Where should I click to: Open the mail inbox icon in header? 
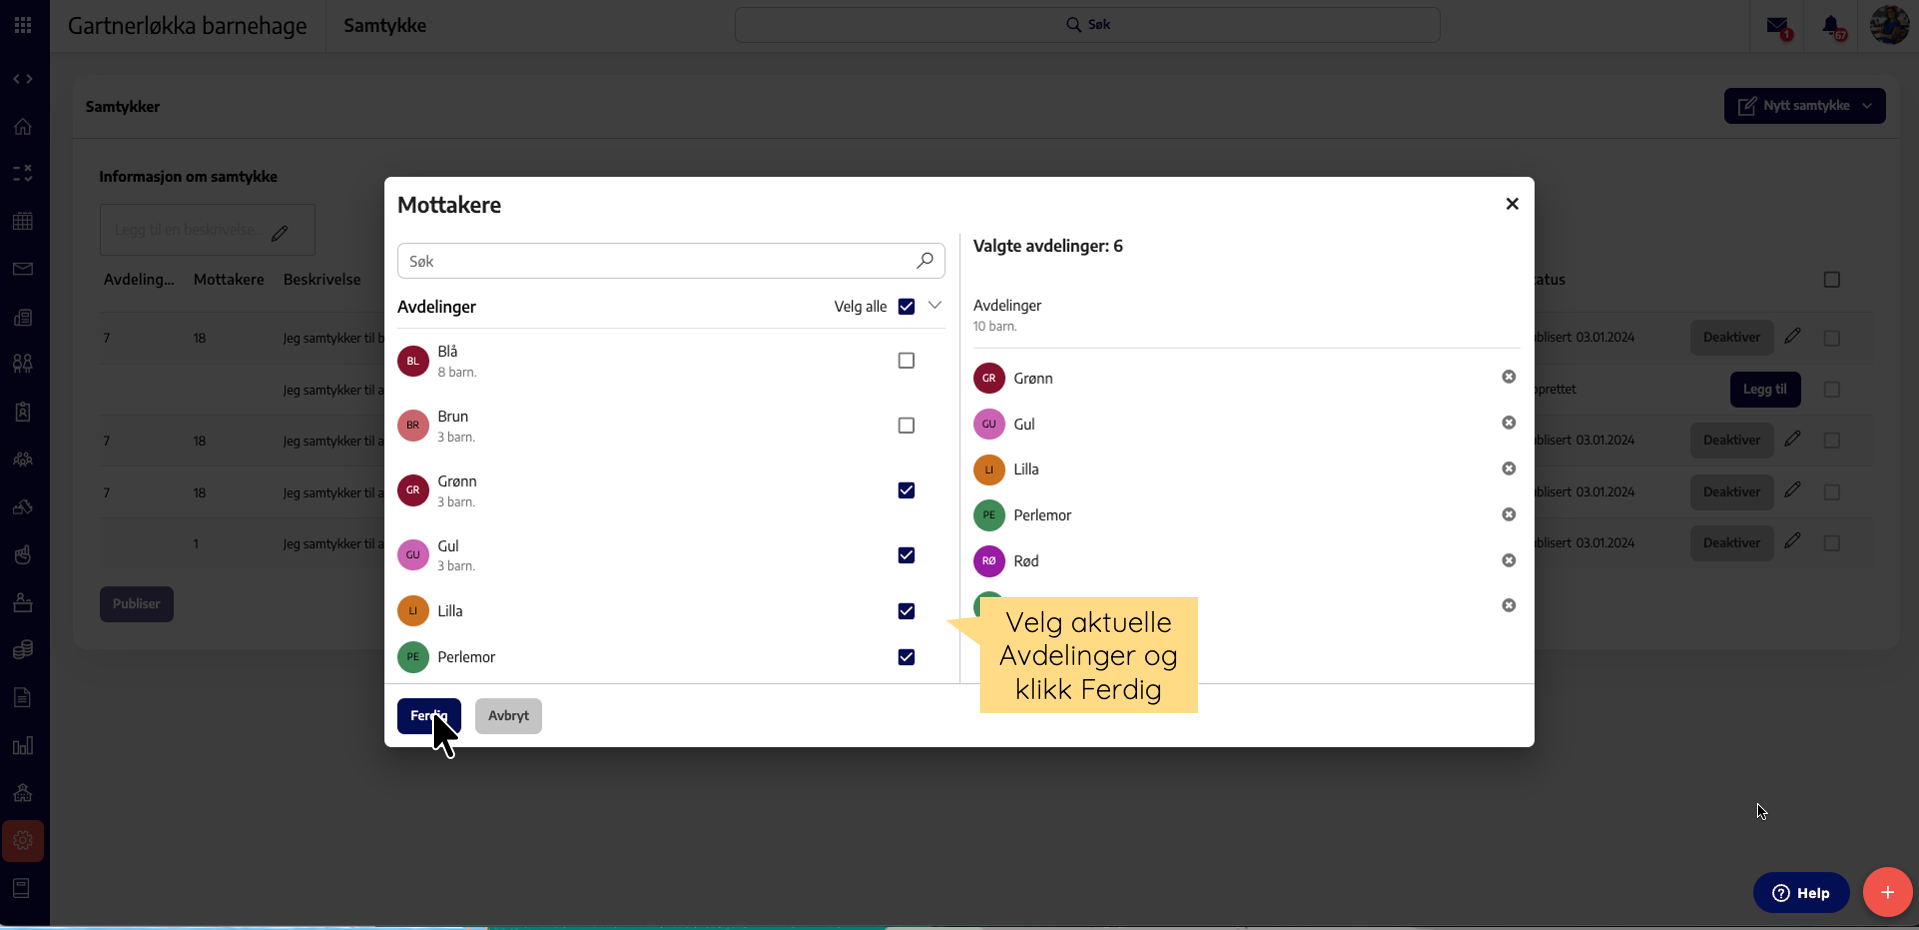coord(1777,26)
